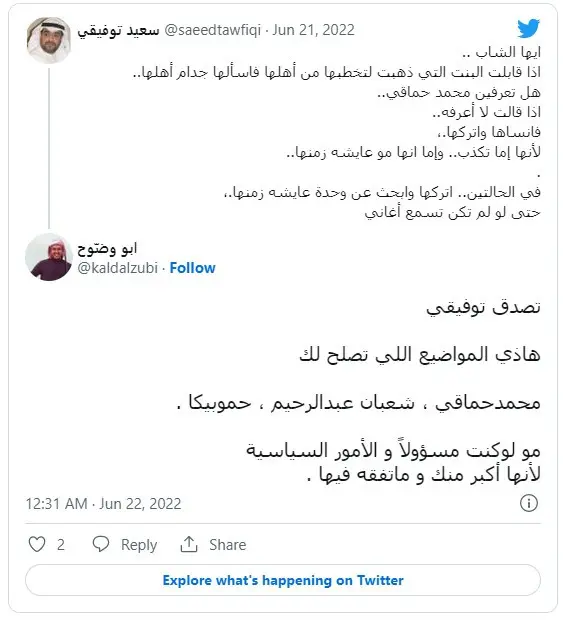Click the Twitter bird logo
The height and width of the screenshot is (621, 563).
[528, 29]
